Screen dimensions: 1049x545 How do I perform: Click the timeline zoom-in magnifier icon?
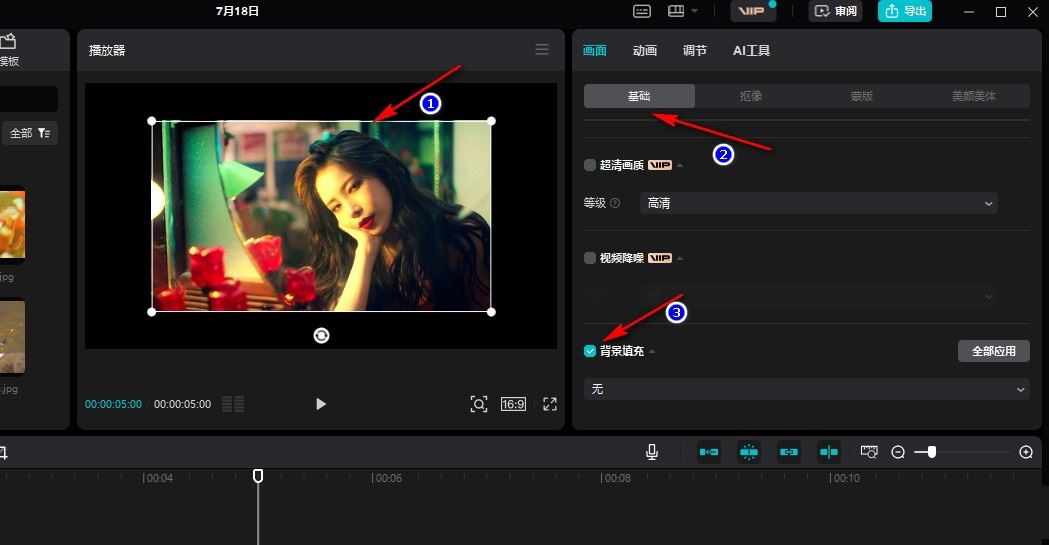(x=1025, y=452)
